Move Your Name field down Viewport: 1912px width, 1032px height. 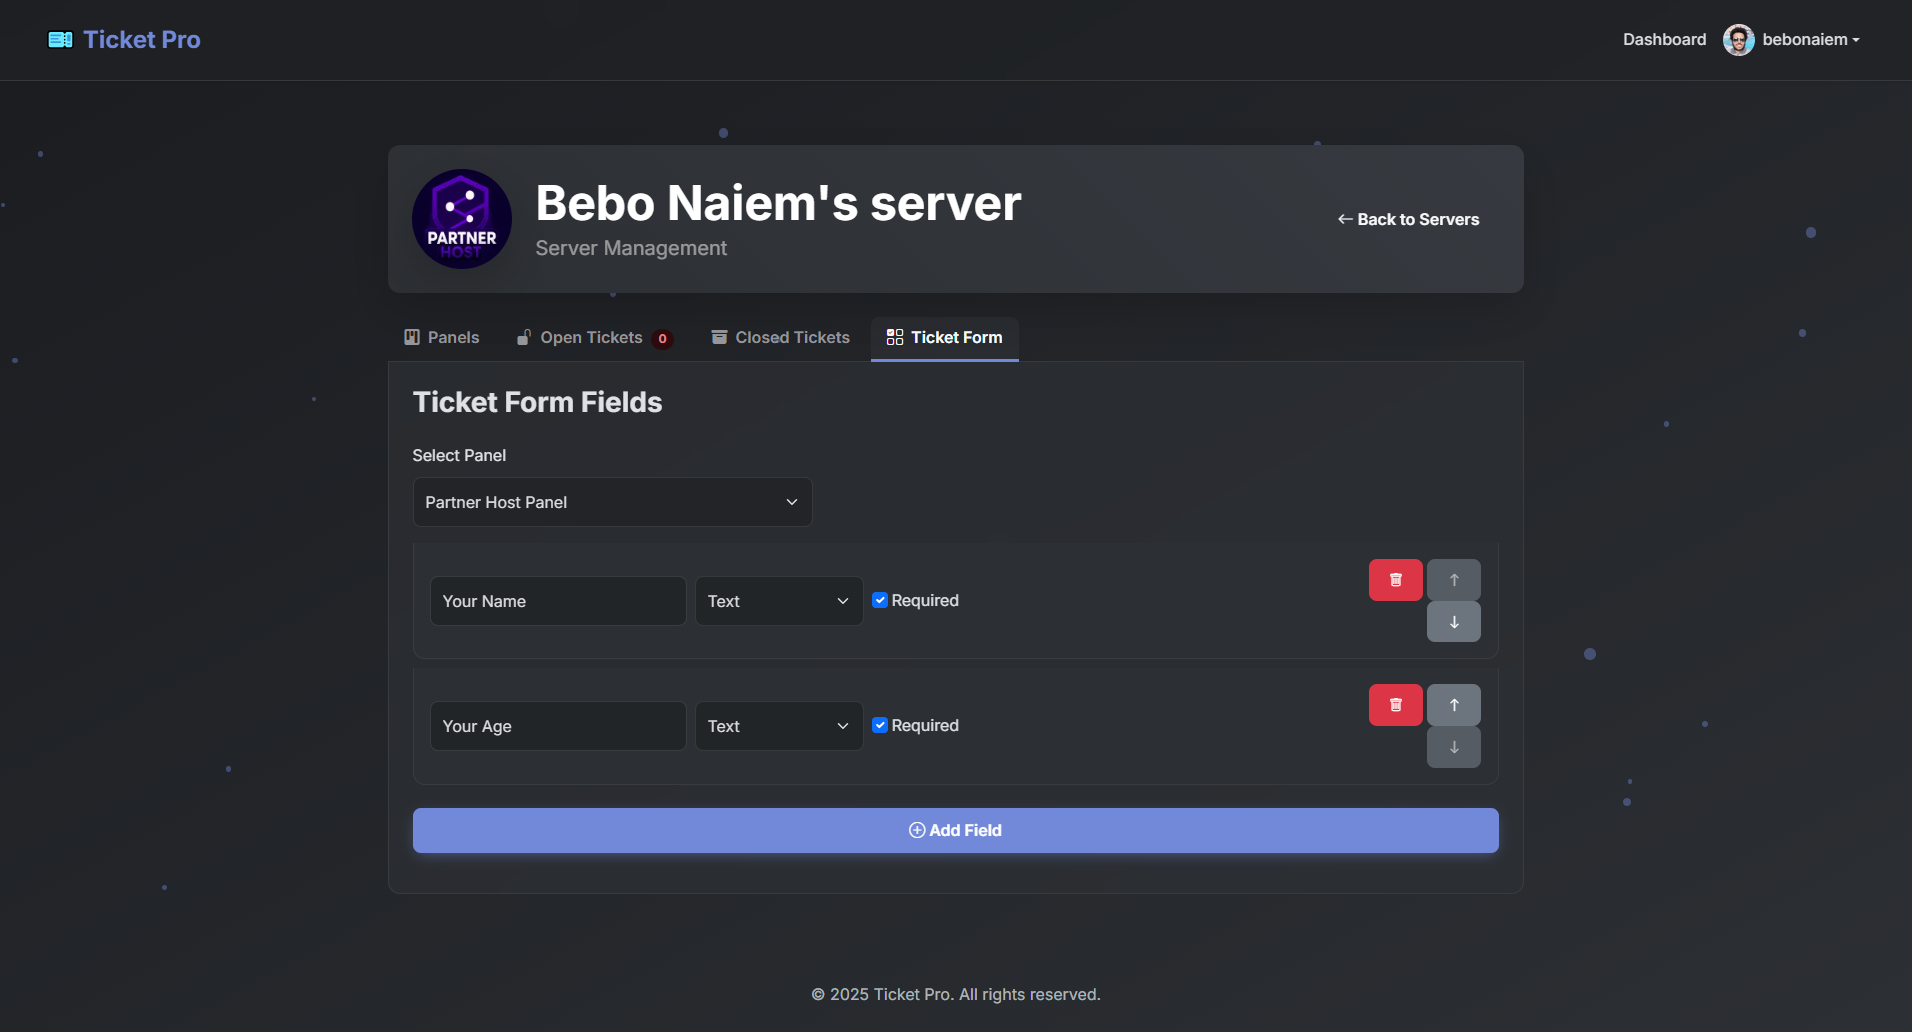[1453, 622]
